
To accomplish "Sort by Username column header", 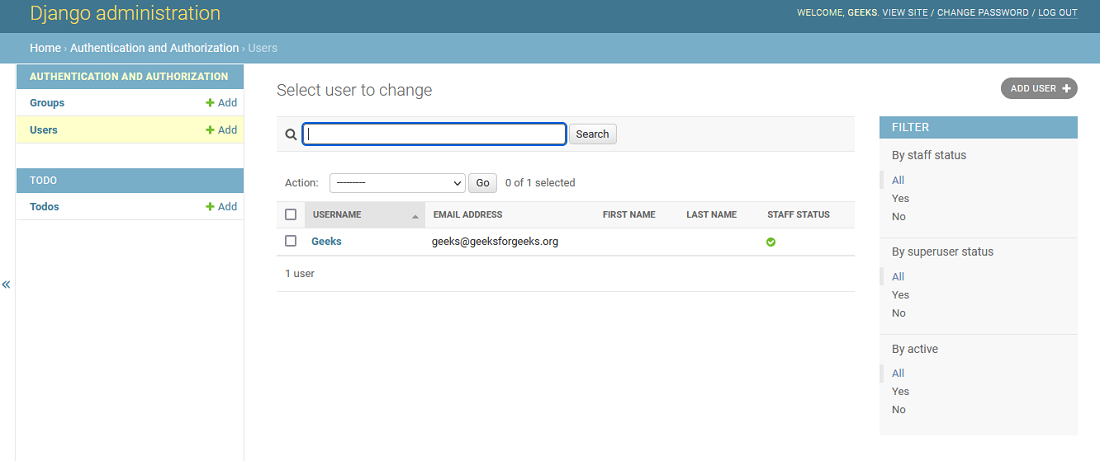I will 337,215.
